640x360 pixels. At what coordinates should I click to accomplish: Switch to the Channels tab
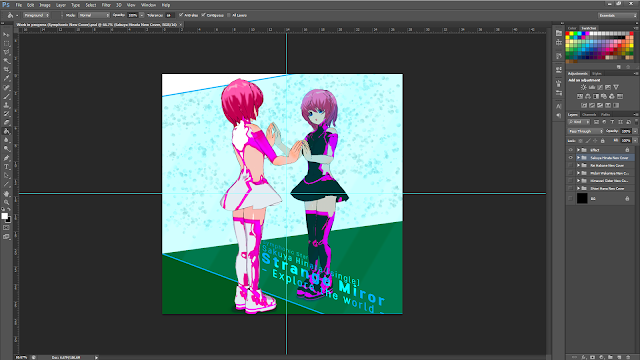coord(589,115)
